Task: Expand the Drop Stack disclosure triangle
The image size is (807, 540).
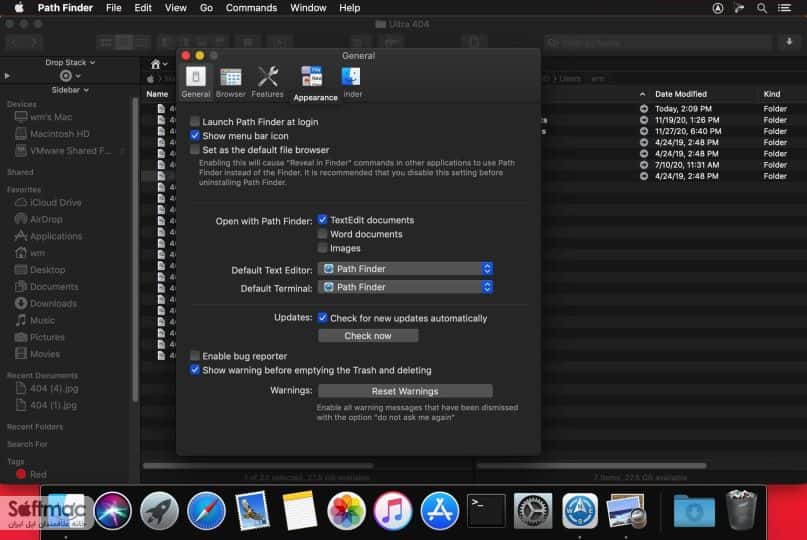Action: [7, 76]
